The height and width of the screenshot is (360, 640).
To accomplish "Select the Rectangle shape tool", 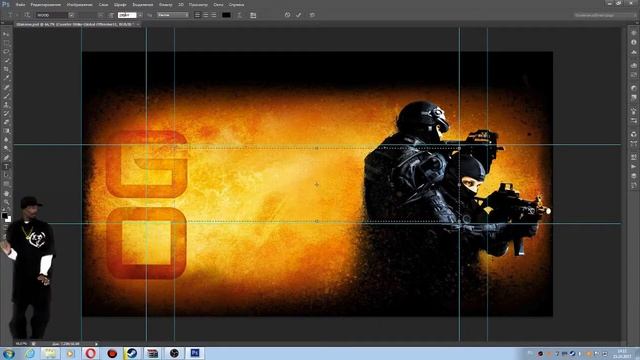I will pyautogui.click(x=7, y=184).
